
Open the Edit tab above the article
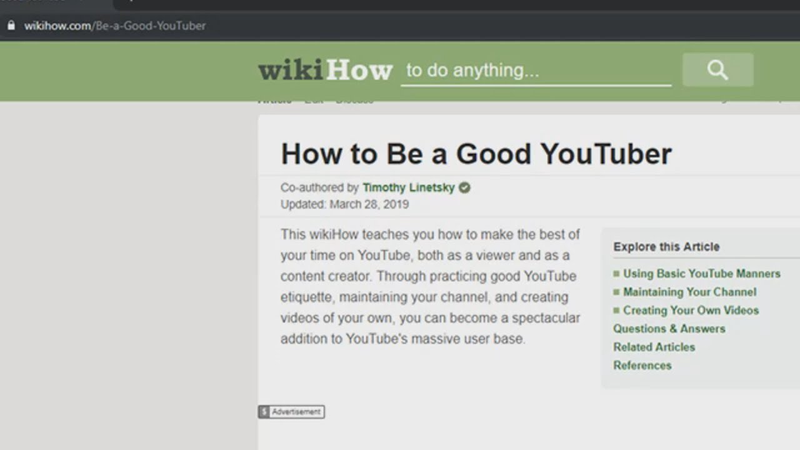point(314,101)
